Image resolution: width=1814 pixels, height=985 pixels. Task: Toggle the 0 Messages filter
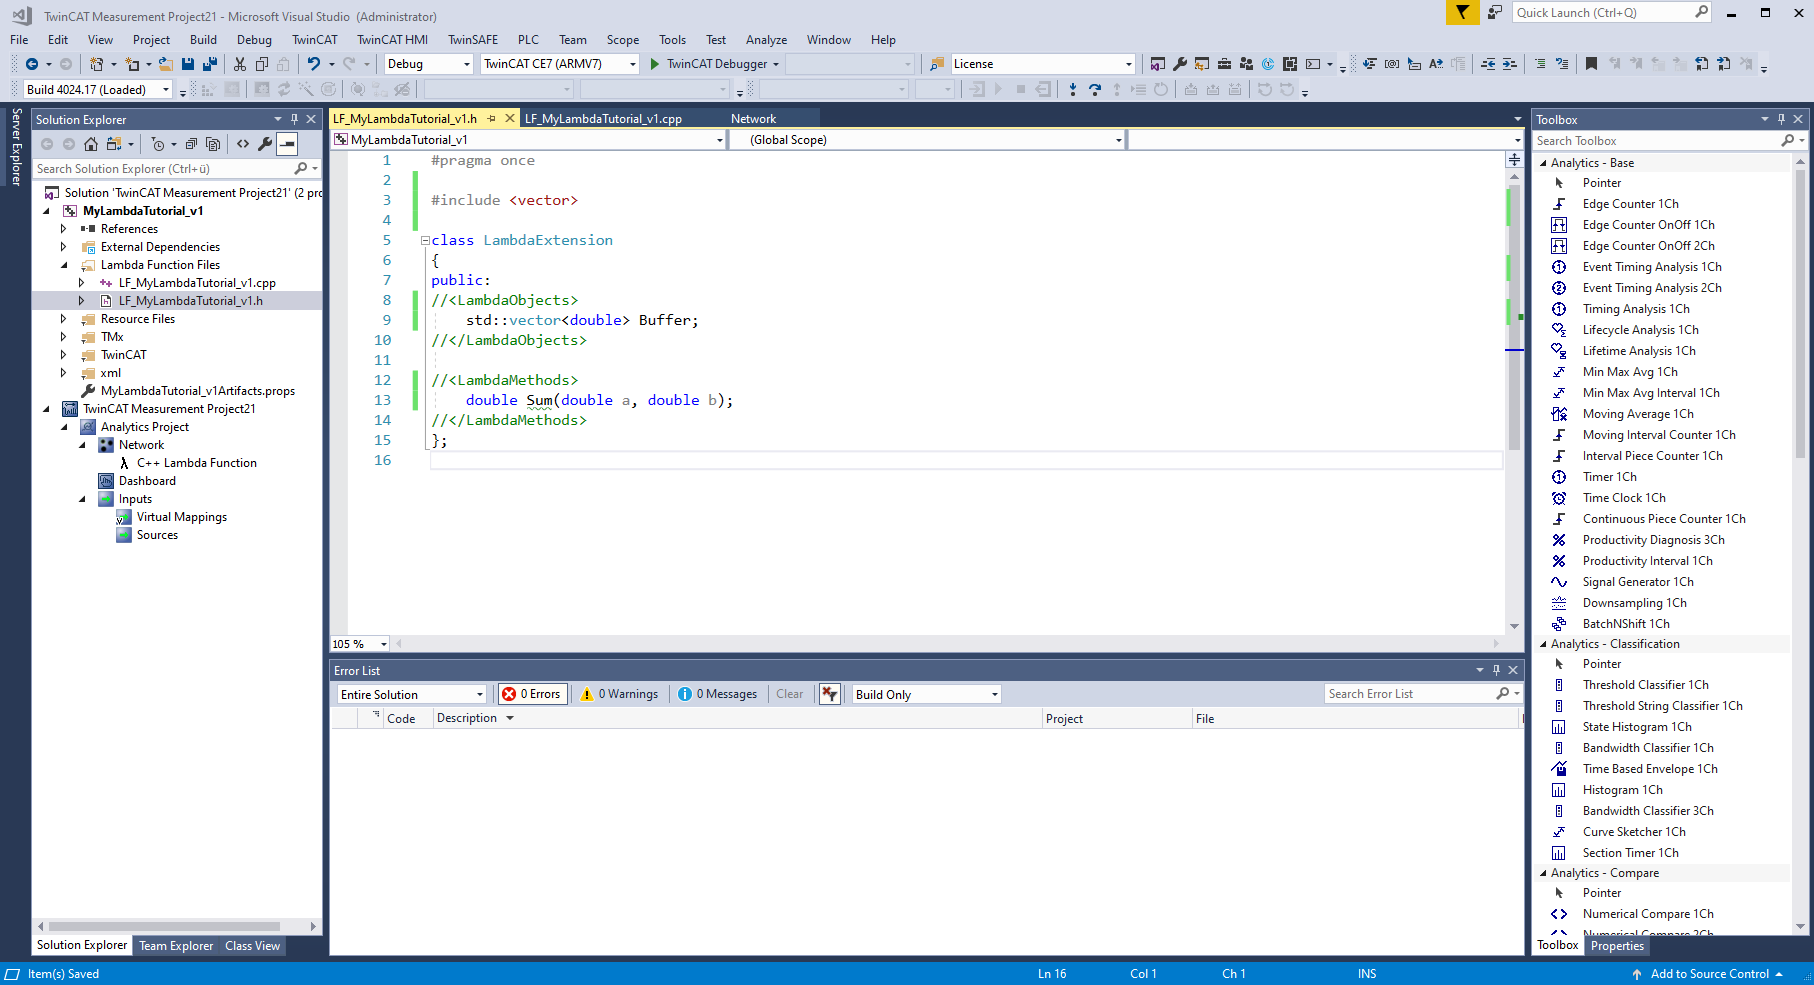point(718,694)
